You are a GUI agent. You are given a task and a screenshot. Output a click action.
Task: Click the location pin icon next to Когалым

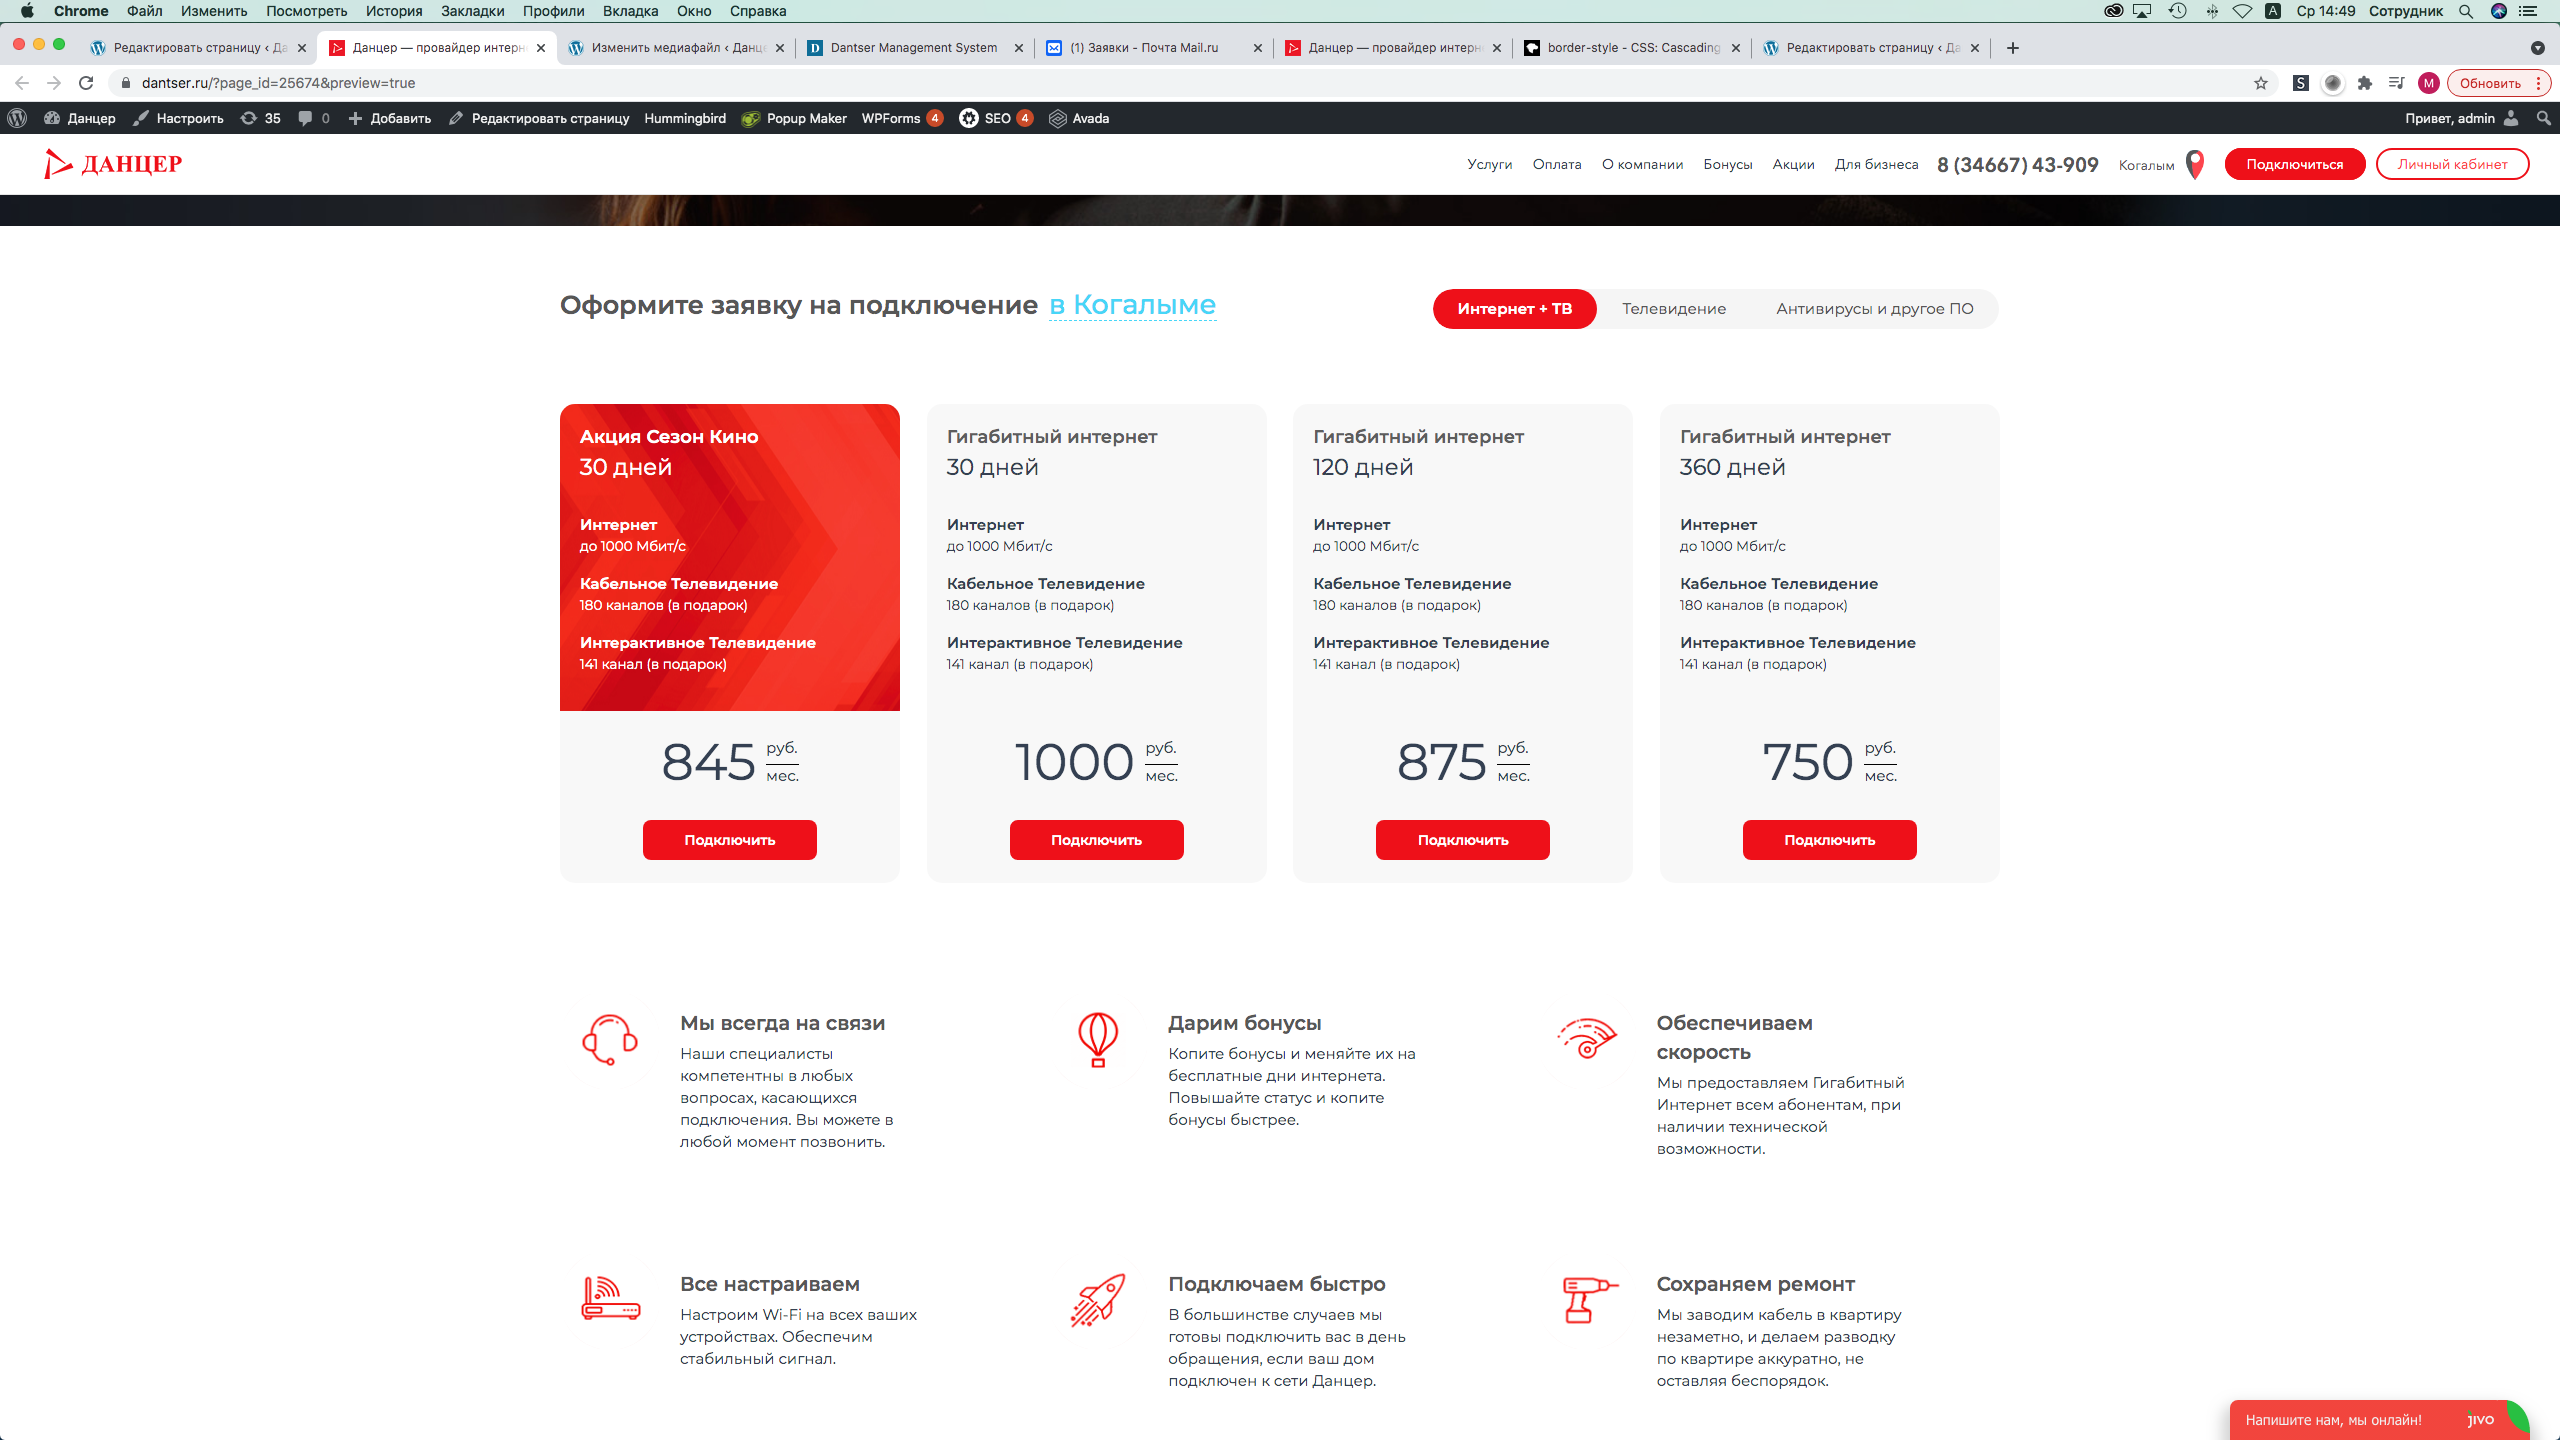tap(2195, 164)
